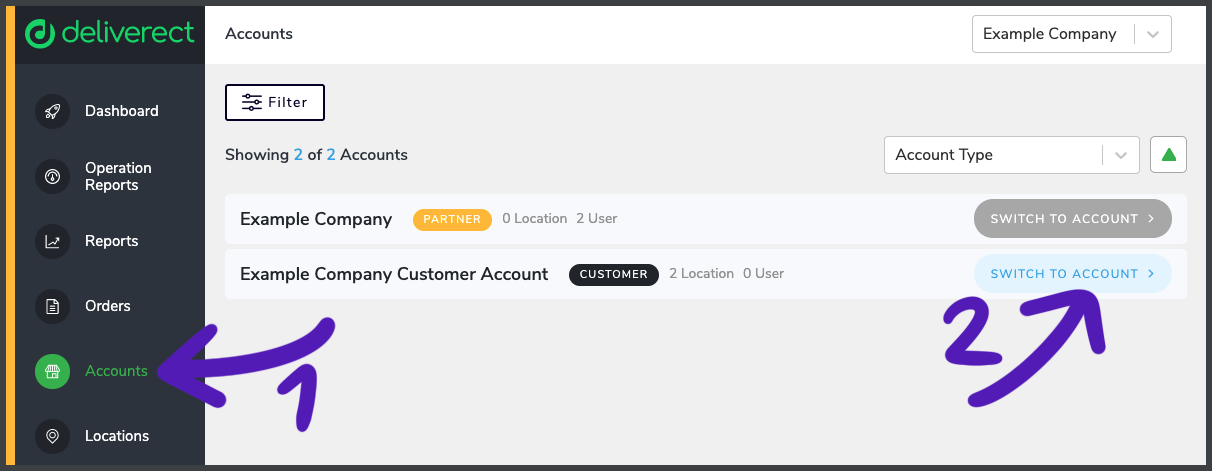The image size is (1212, 471).
Task: Open the Account Type sort dropdown
Action: pyautogui.click(x=1012, y=155)
